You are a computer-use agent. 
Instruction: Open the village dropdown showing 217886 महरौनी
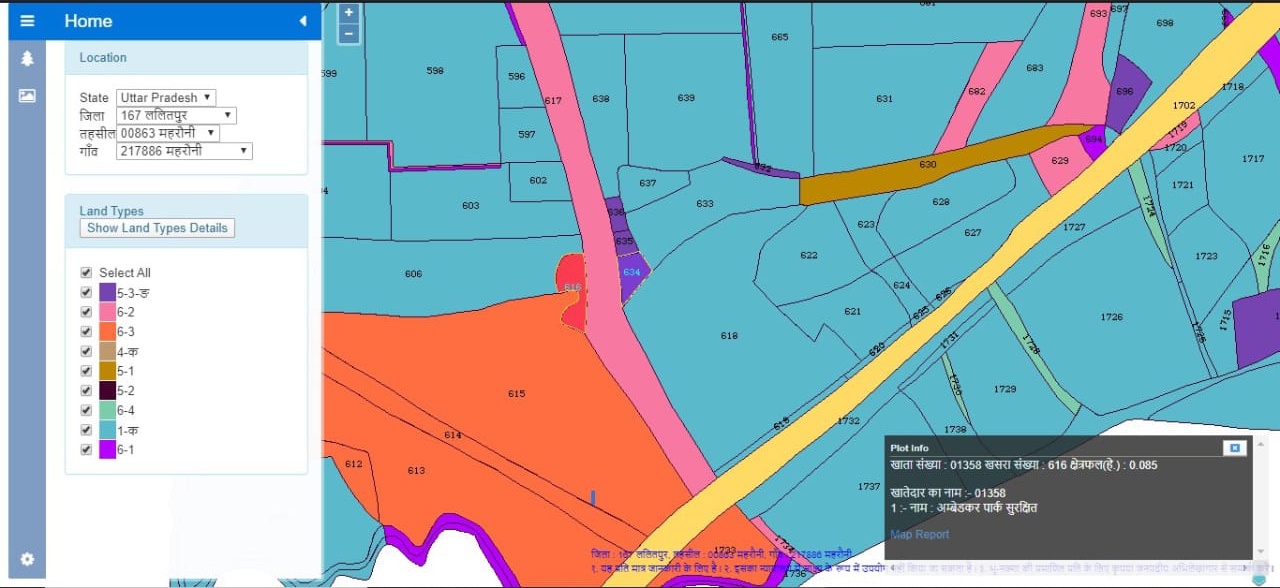point(184,151)
